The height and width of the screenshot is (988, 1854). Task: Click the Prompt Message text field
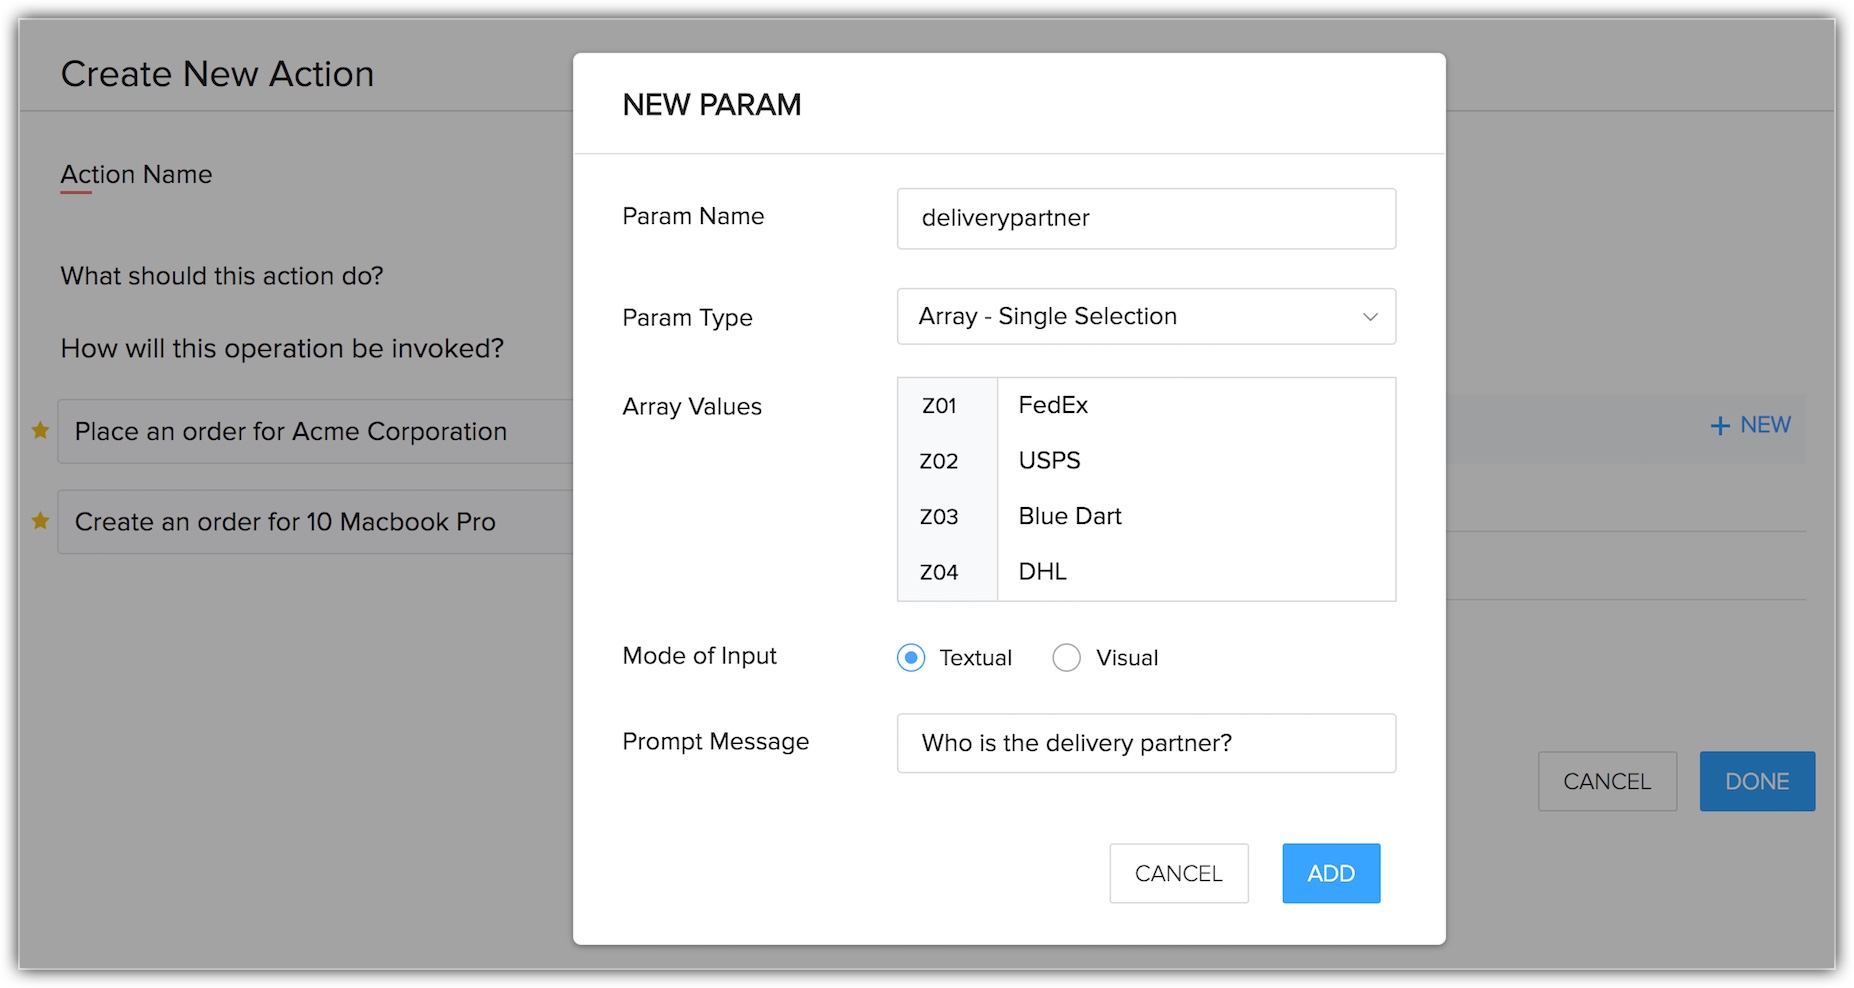pos(1145,743)
